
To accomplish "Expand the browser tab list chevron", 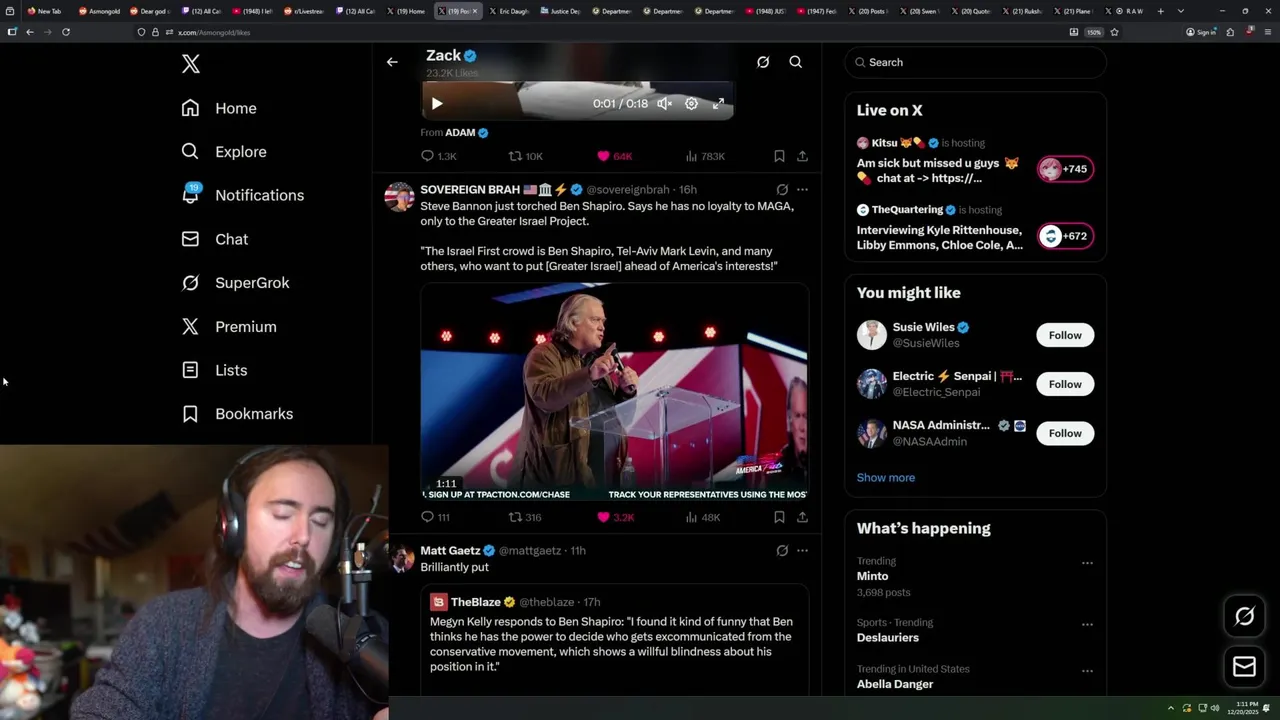I will pos(1181,11).
